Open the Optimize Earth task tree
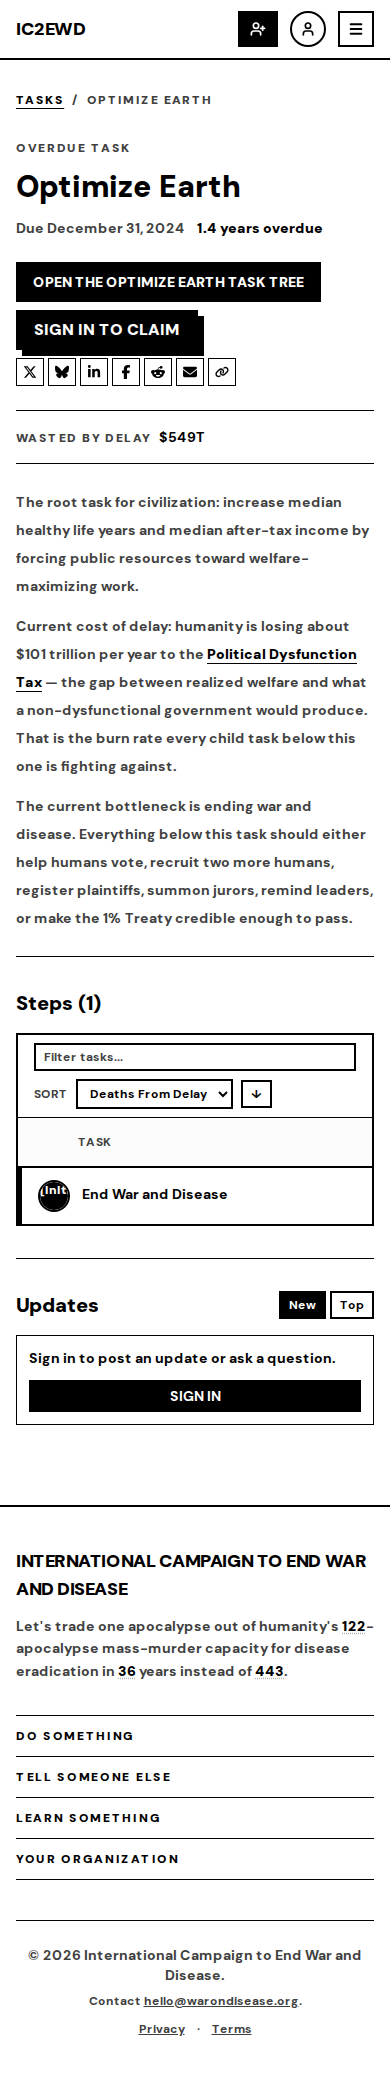 [x=168, y=282]
